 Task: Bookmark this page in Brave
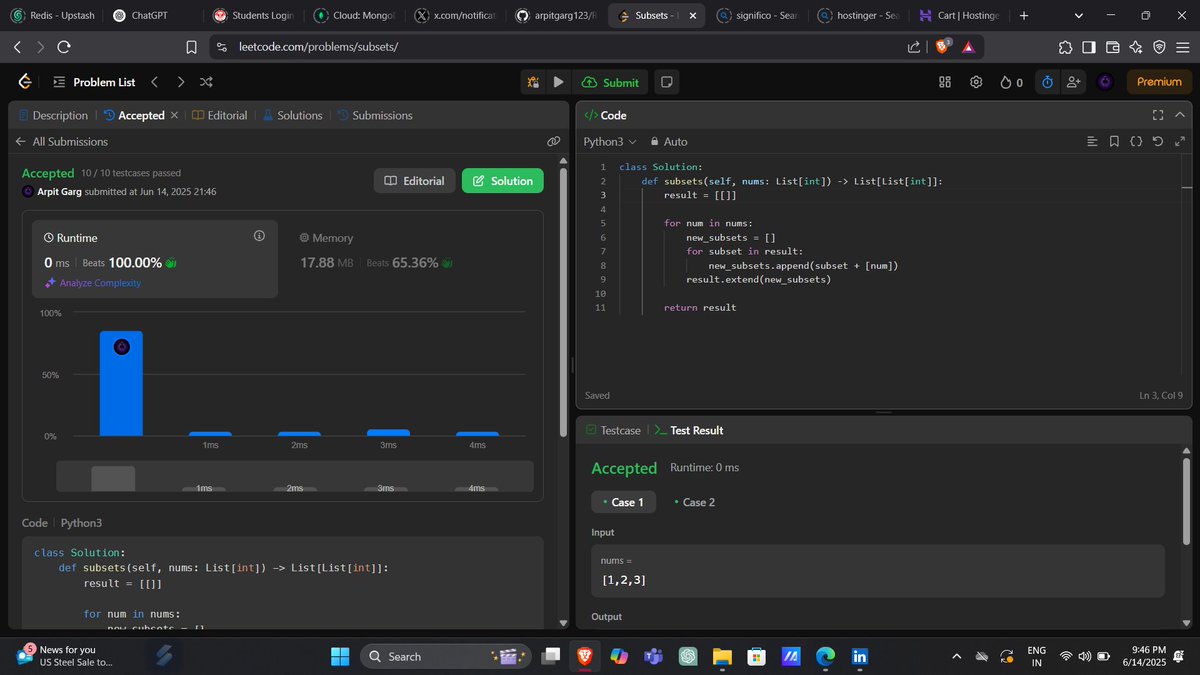click(191, 47)
